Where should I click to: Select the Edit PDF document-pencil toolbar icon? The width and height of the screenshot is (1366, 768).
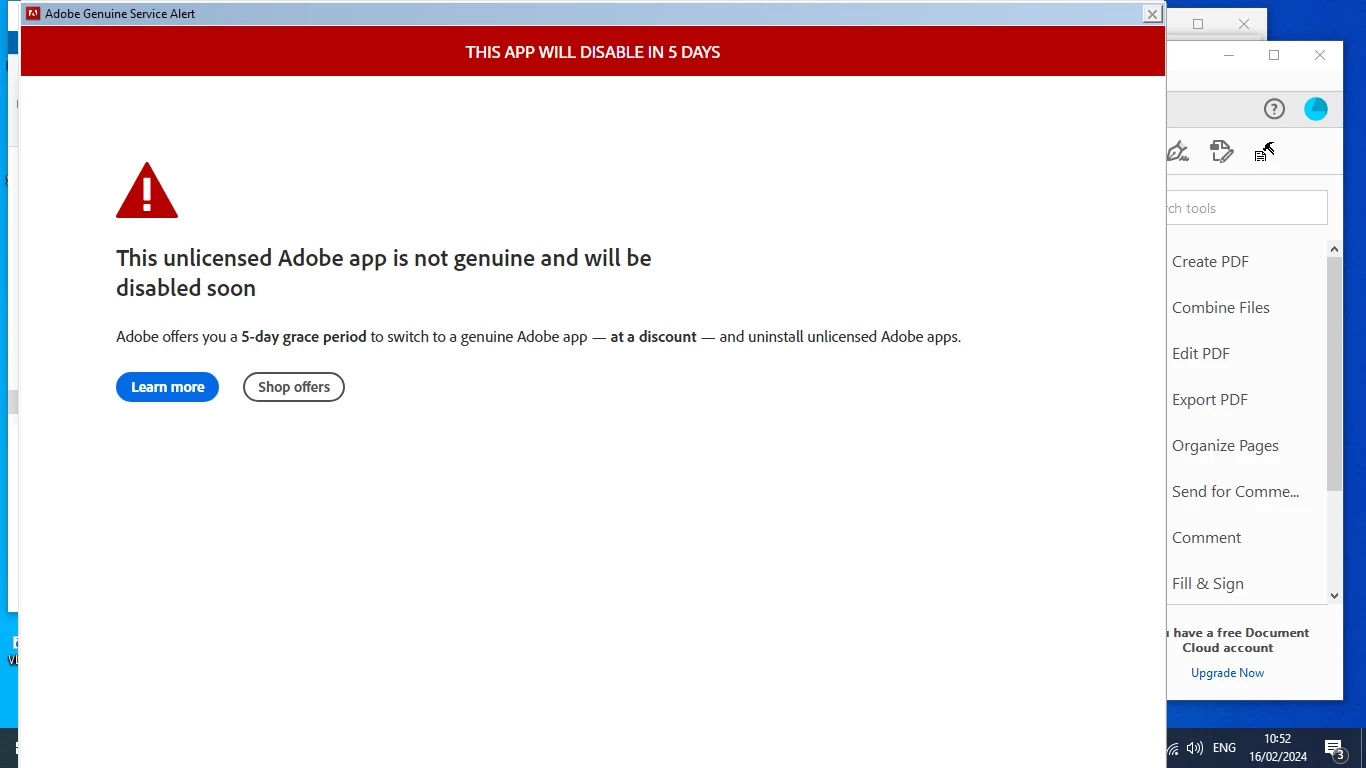coord(1221,151)
